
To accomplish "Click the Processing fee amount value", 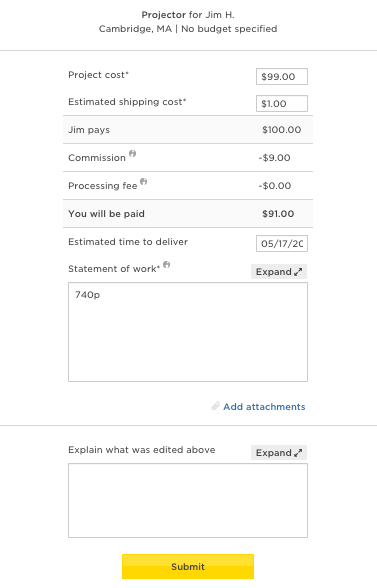I will click(x=275, y=186).
